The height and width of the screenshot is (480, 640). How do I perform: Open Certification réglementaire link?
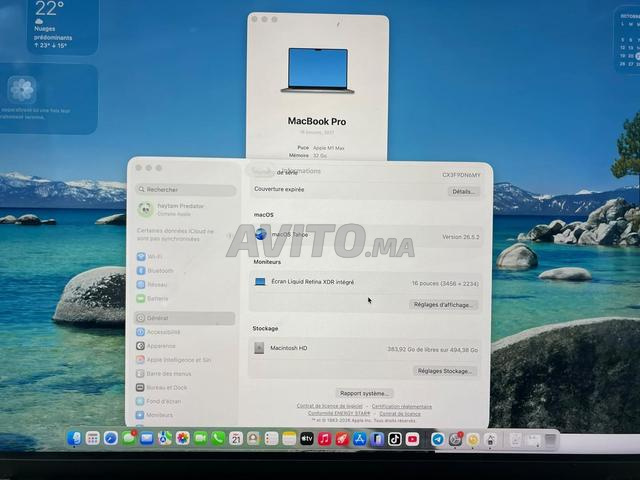402,407
